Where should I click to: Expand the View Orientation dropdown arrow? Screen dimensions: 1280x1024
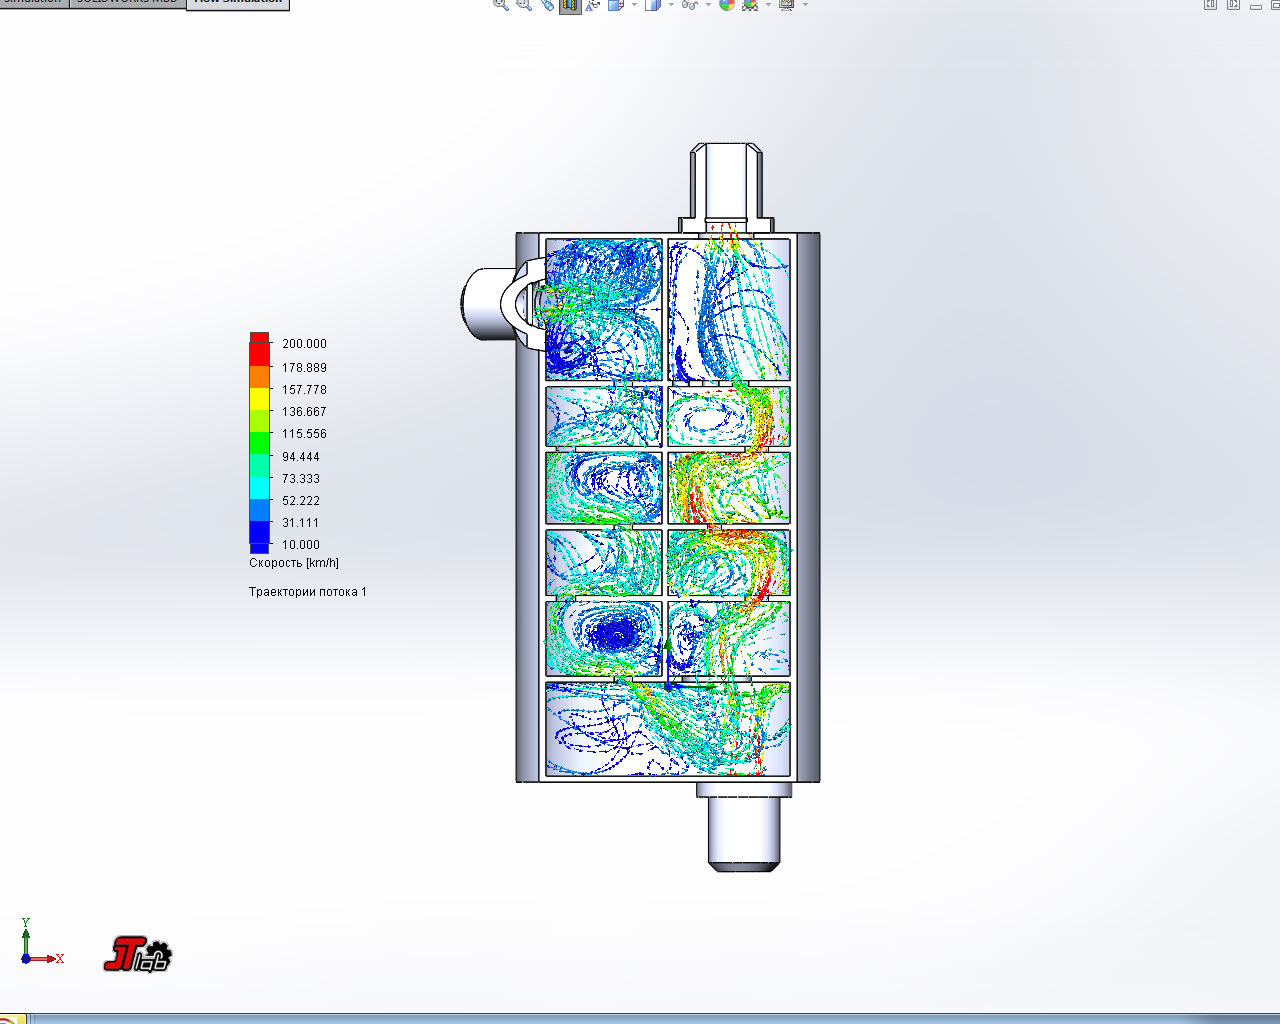tap(634, 4)
